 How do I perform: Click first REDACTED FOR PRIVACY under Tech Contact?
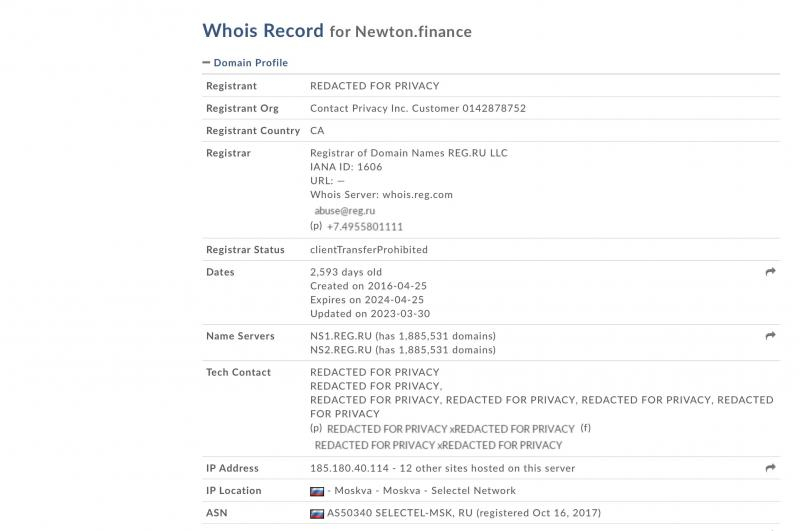point(374,372)
